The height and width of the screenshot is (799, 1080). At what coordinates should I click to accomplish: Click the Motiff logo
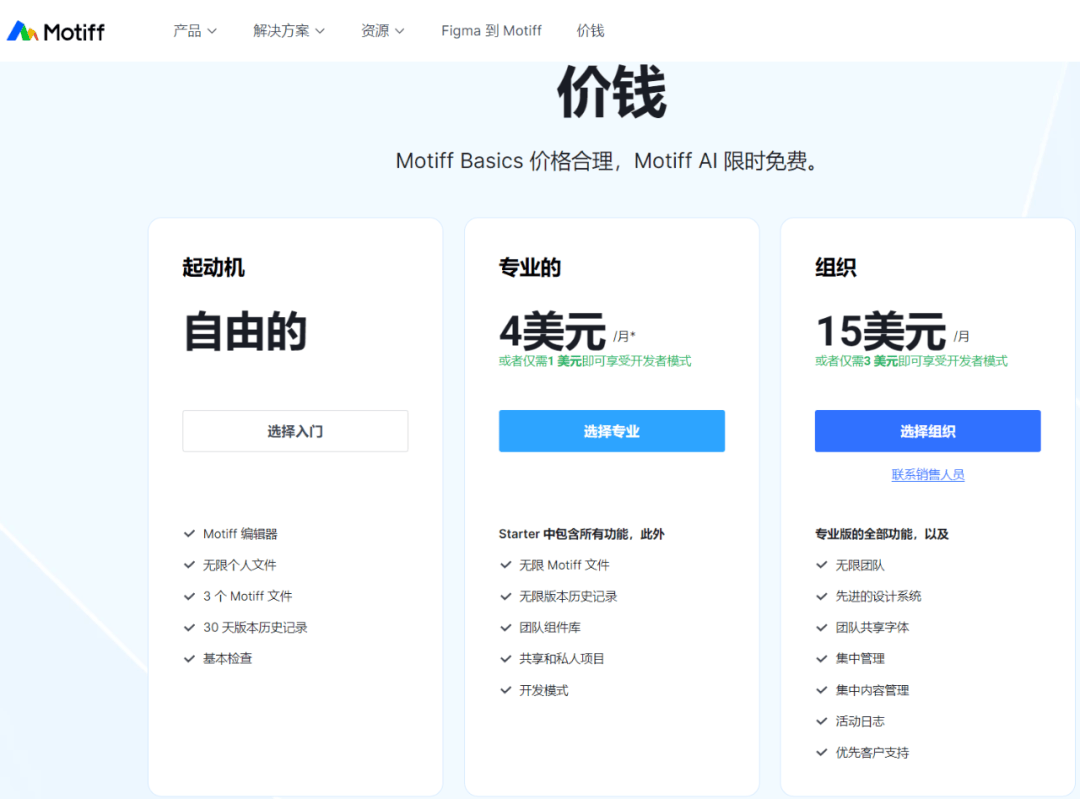click(56, 31)
